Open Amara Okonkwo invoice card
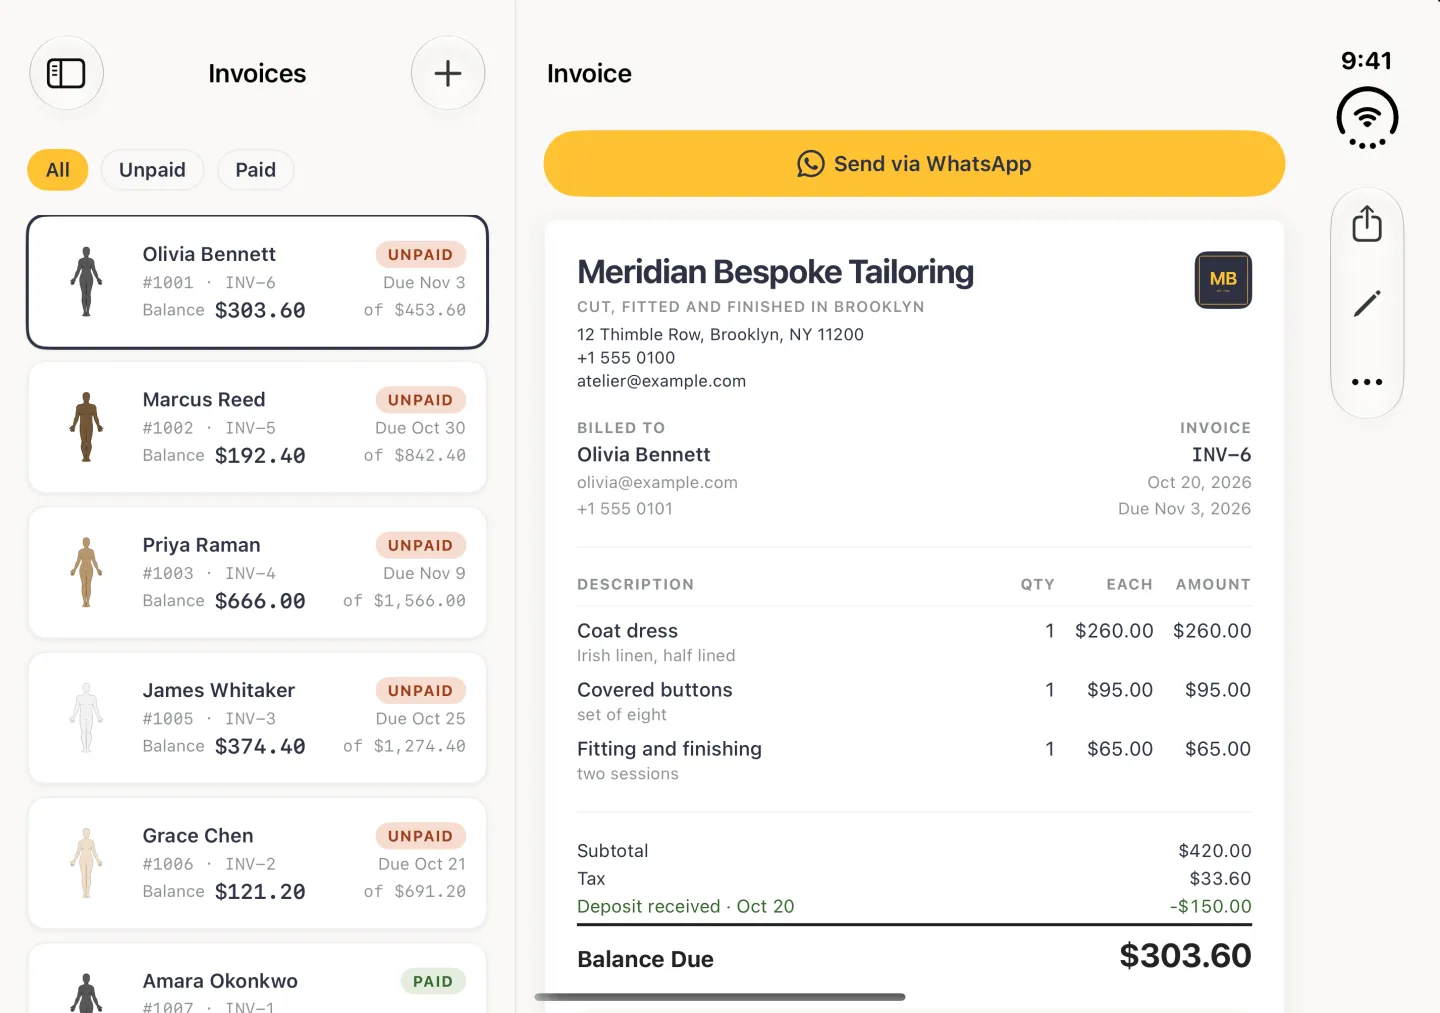The image size is (1440, 1013). point(257,979)
